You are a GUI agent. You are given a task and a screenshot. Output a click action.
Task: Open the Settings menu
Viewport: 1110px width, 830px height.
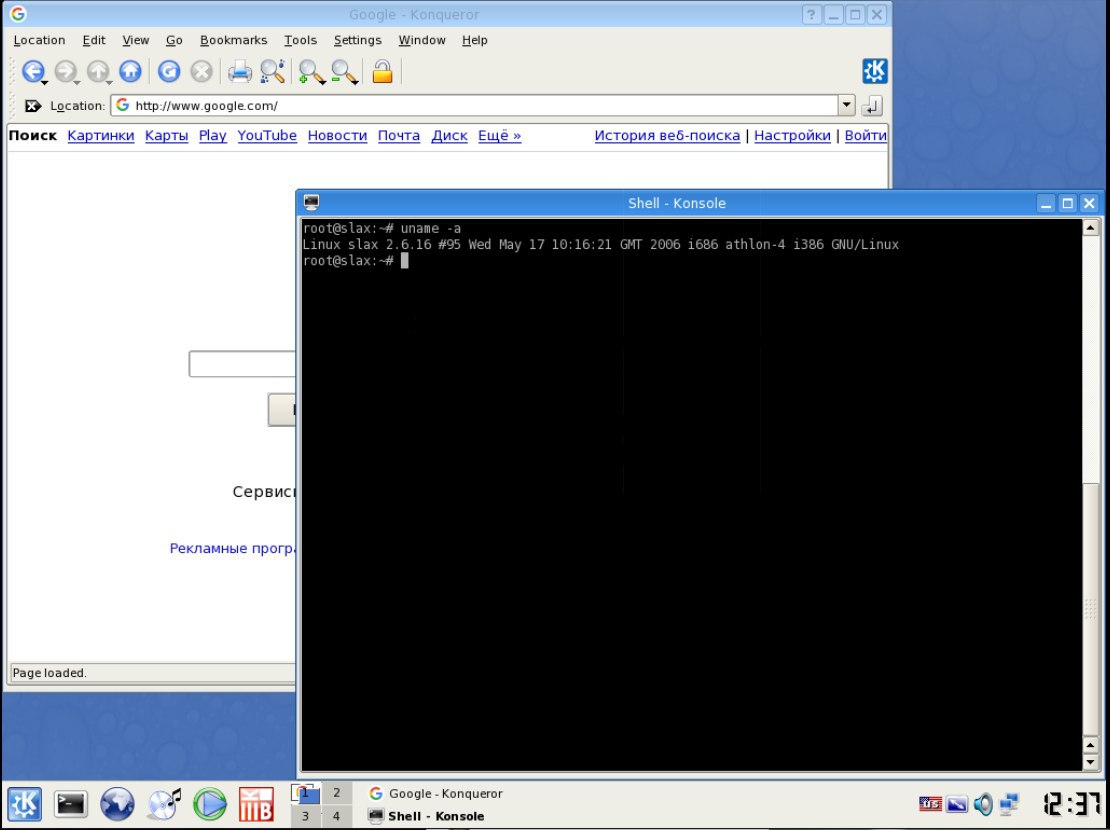point(357,40)
